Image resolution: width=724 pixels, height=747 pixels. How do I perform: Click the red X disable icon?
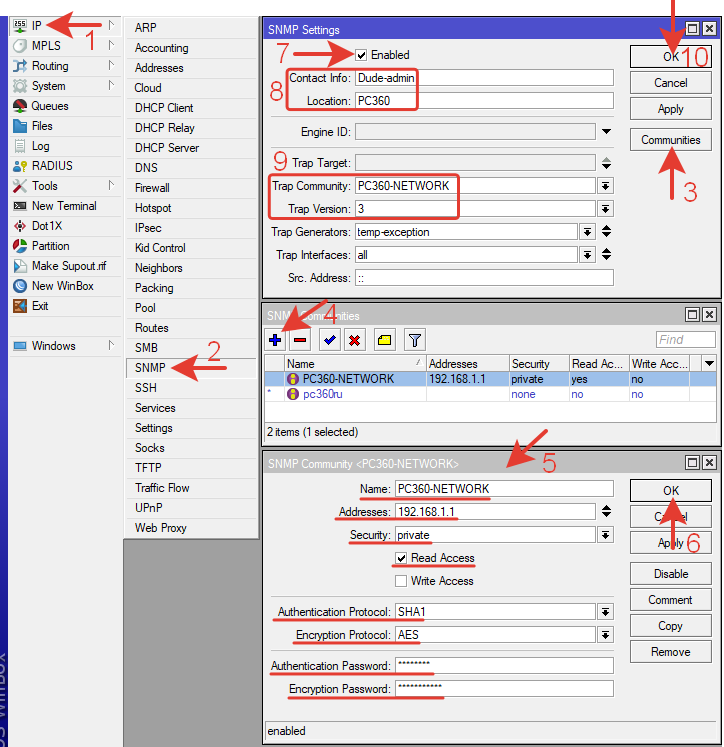[x=354, y=340]
